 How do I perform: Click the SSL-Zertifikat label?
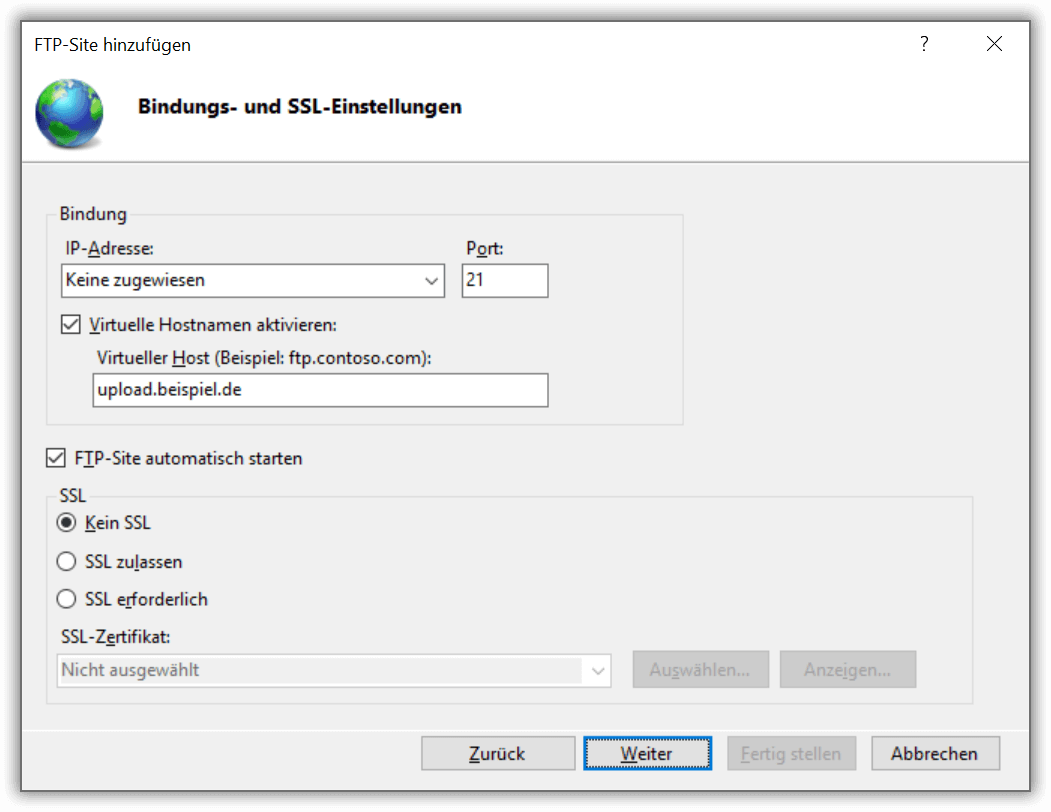click(x=115, y=636)
